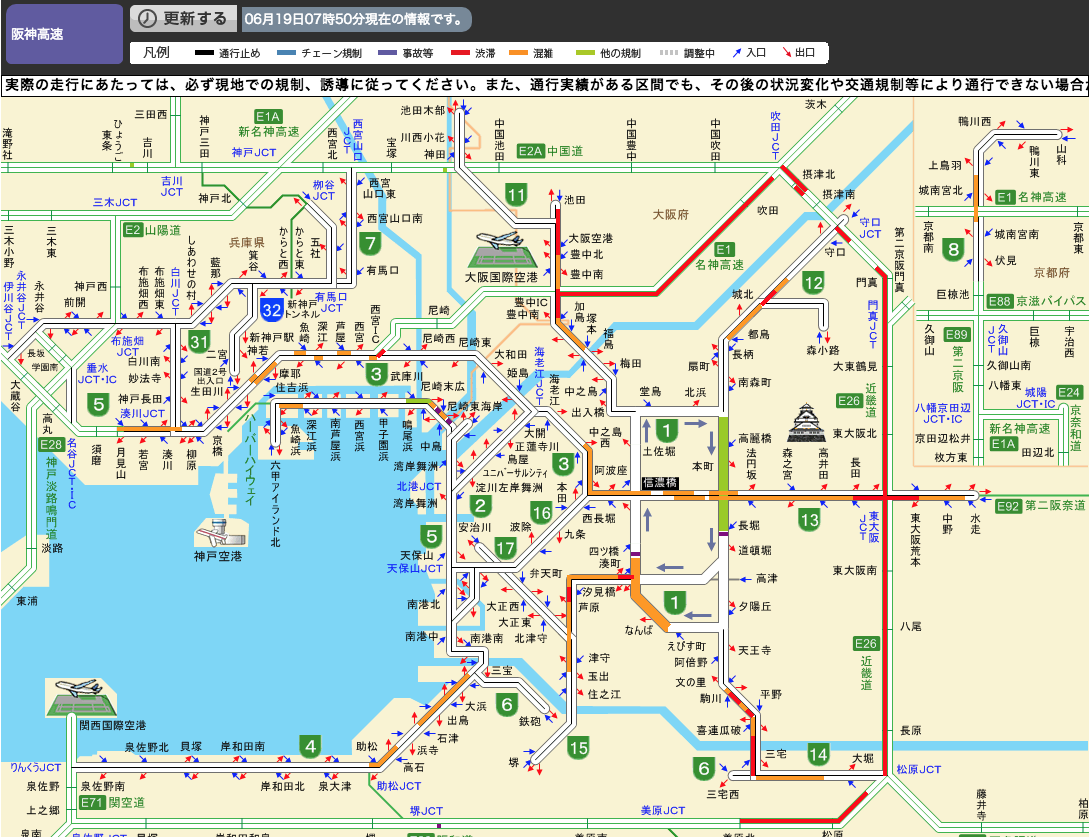The height and width of the screenshot is (837, 1090).
Task: Click the Osaka Castle icon
Action: click(807, 422)
